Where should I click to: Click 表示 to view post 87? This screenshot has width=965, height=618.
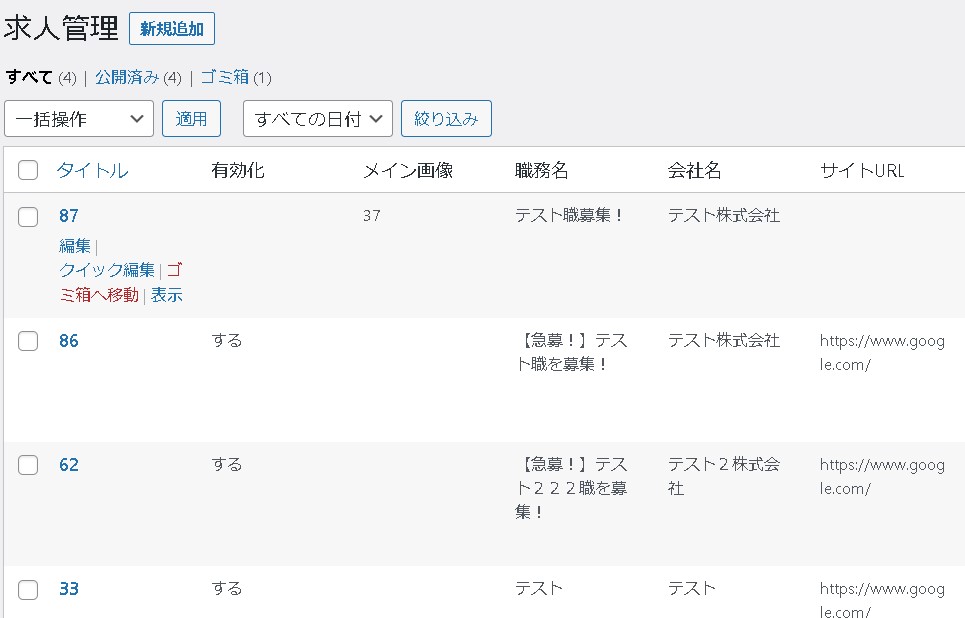click(x=167, y=295)
